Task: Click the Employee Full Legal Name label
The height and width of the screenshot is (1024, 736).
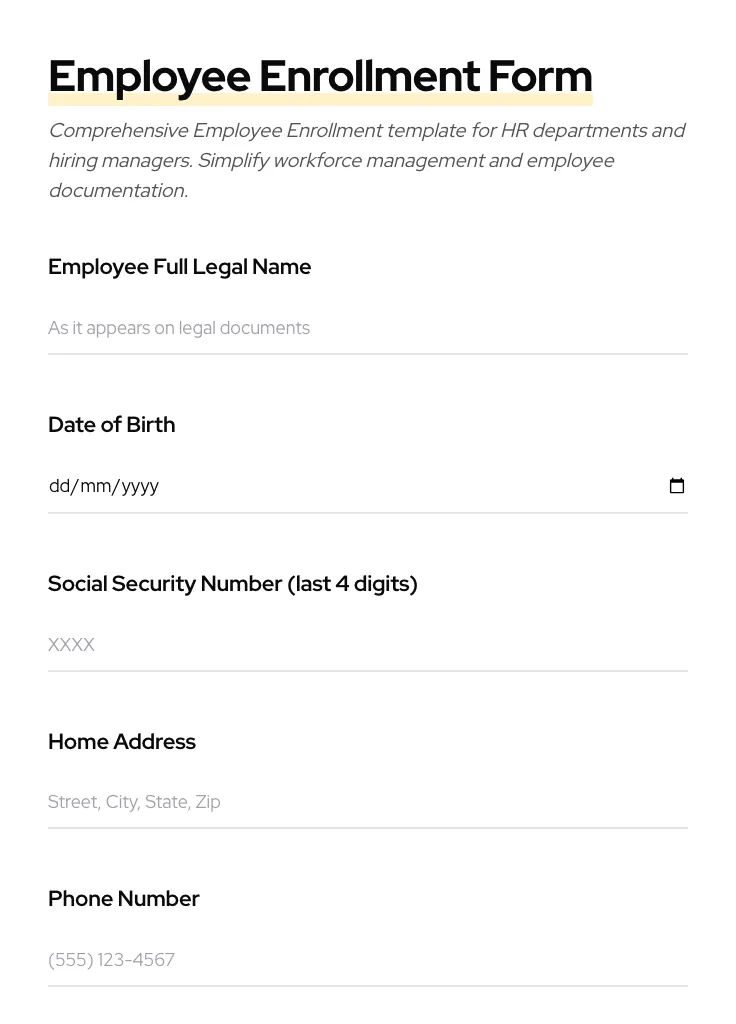Action: coord(179,267)
